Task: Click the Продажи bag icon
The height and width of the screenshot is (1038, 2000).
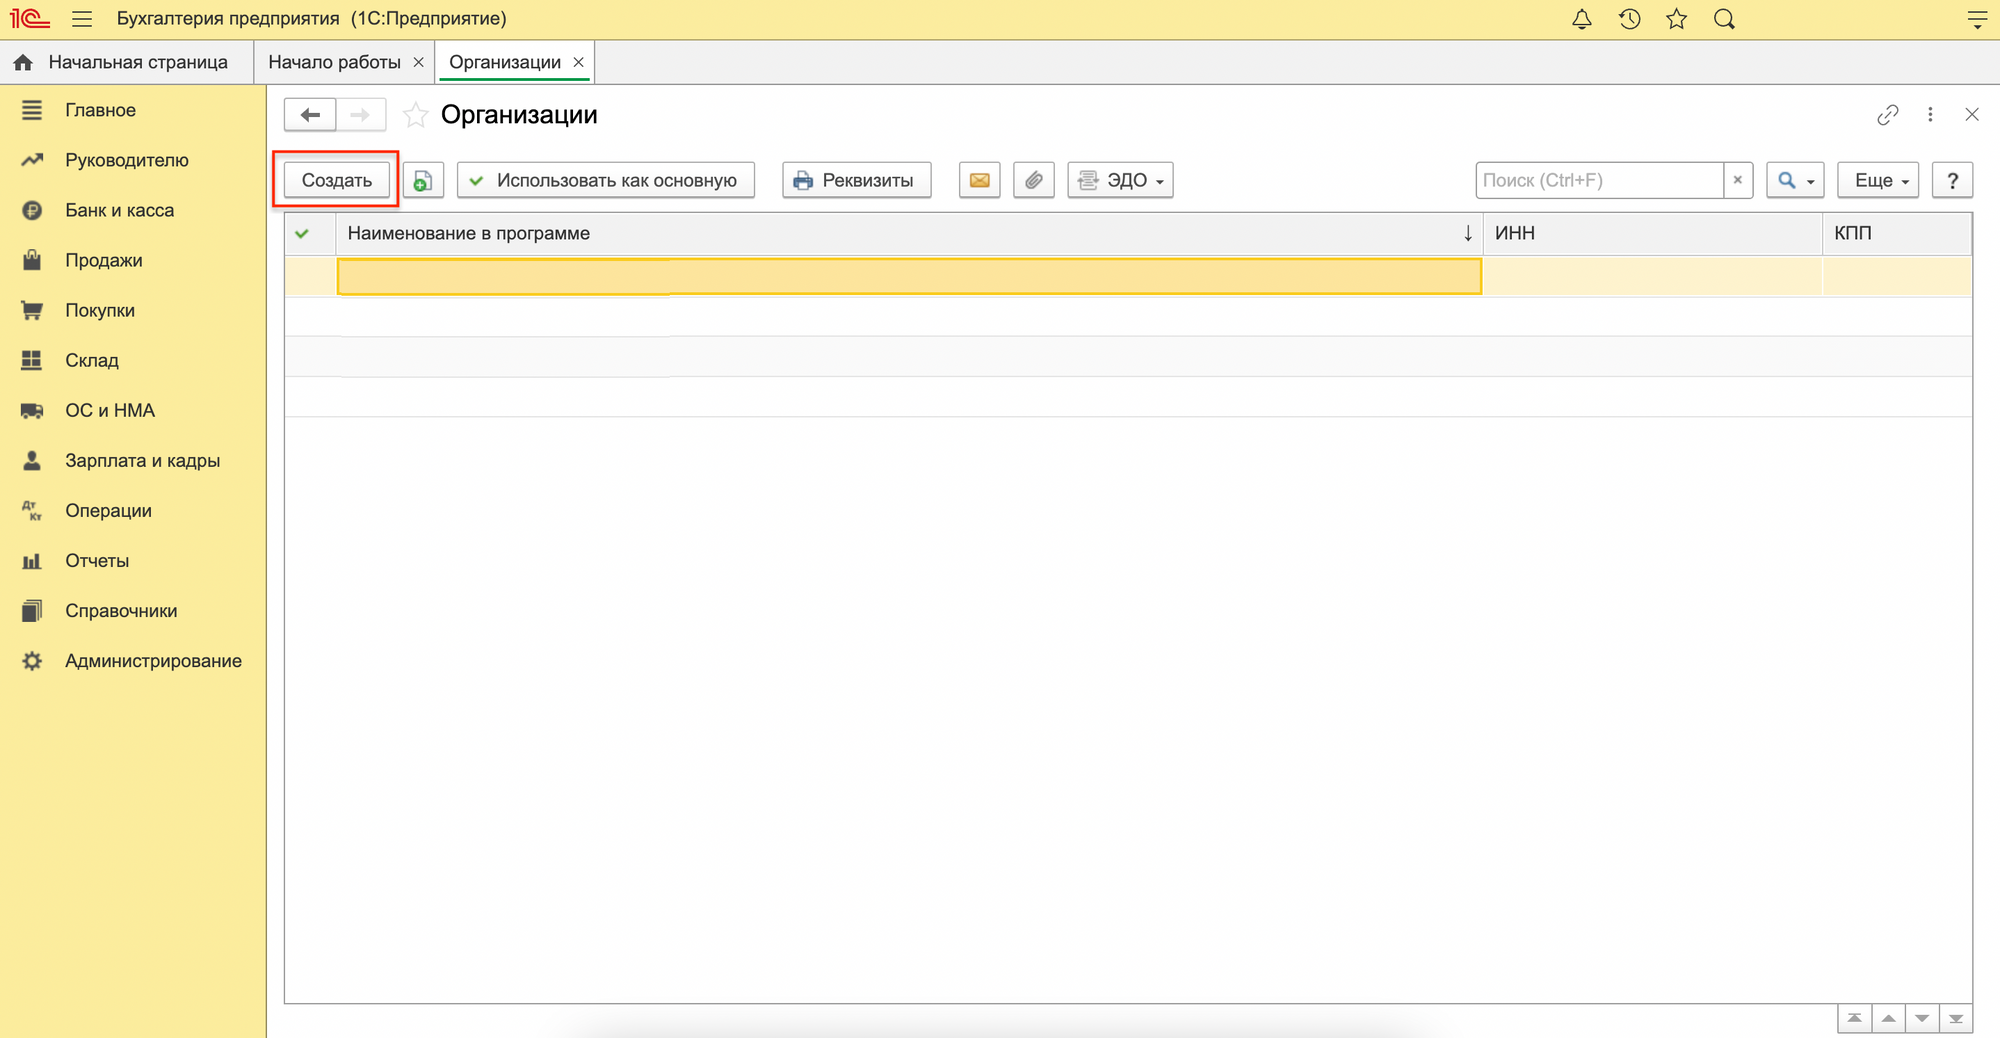Action: coord(32,260)
